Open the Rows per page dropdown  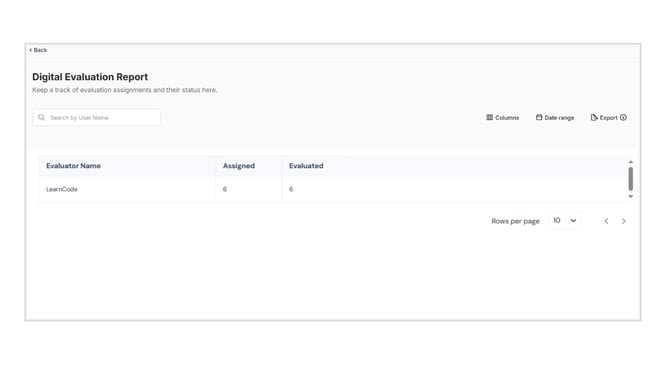pyautogui.click(x=564, y=220)
